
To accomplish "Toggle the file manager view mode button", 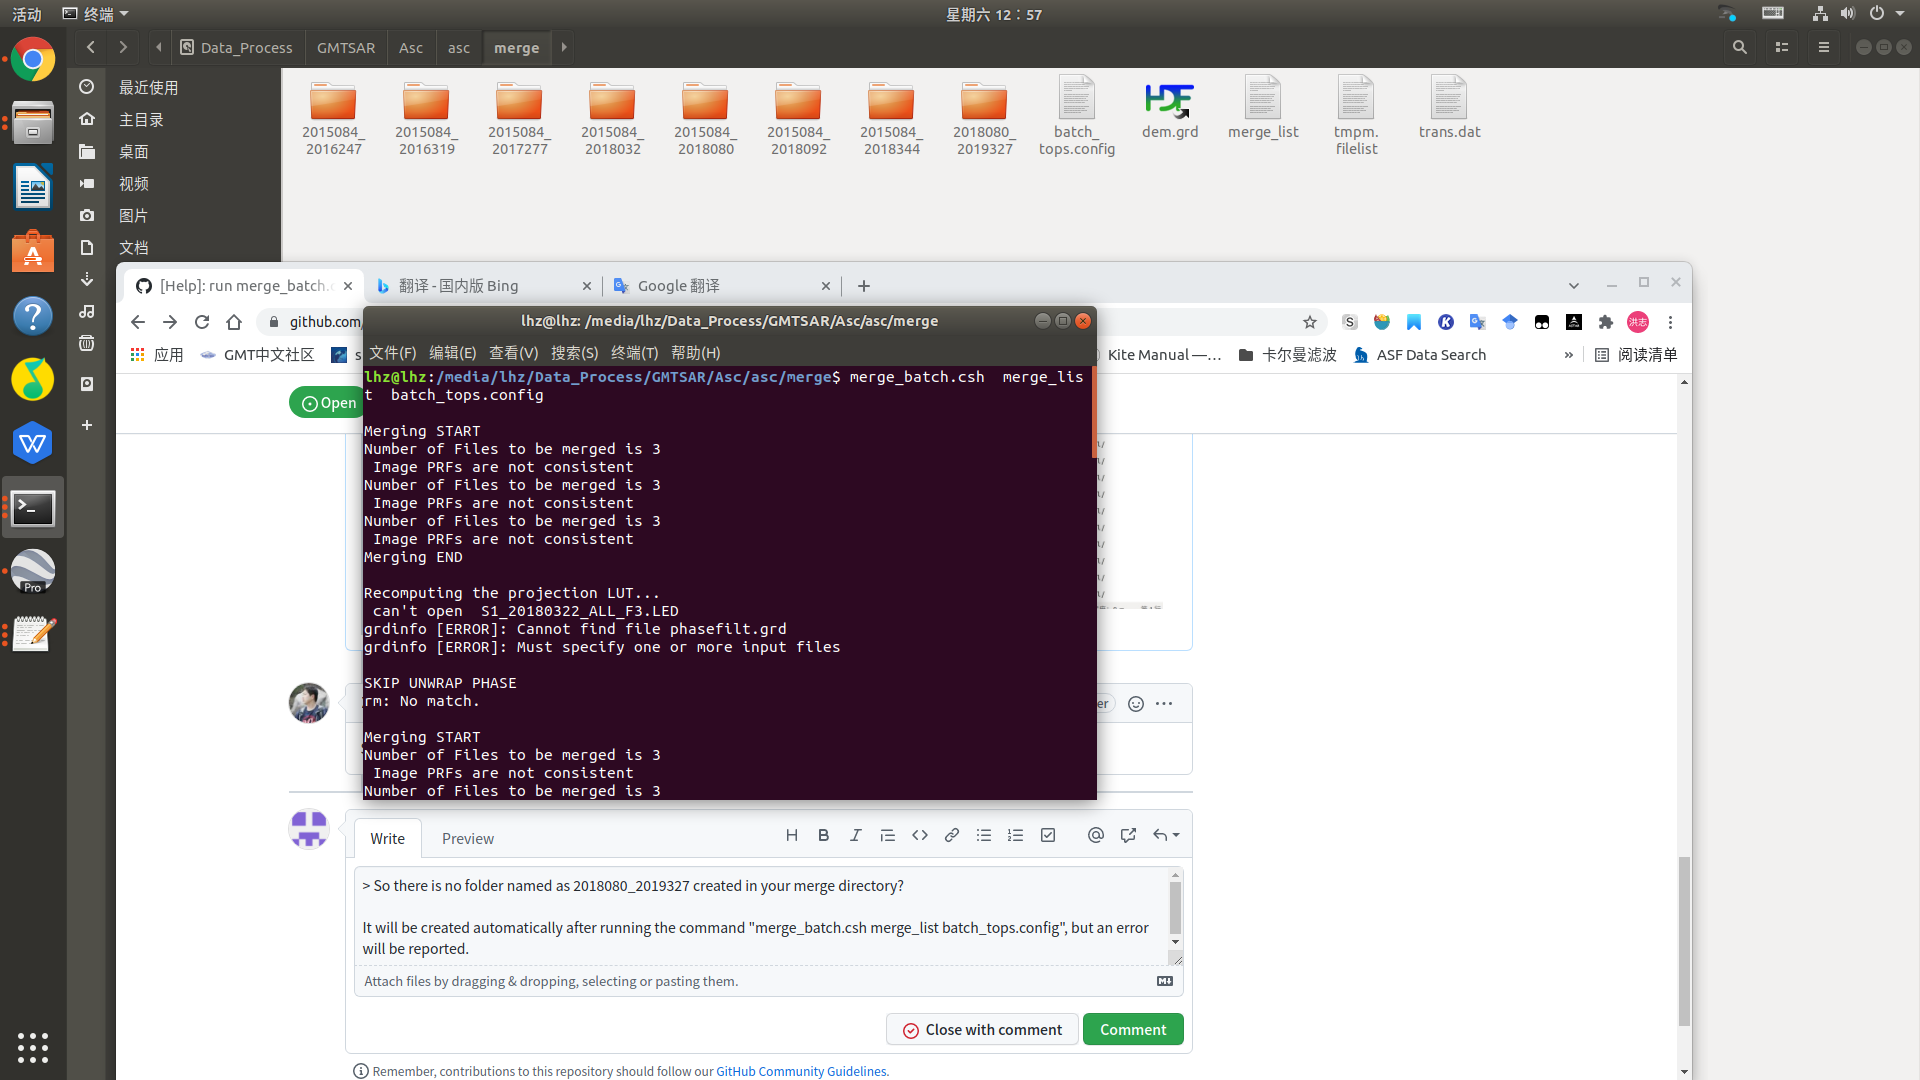I will (x=1782, y=47).
